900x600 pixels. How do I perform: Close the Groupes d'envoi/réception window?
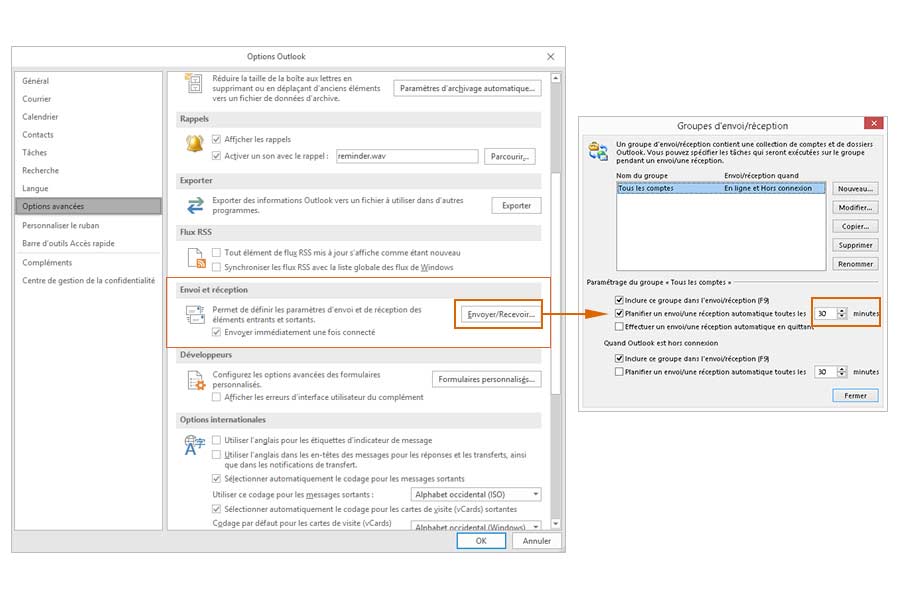click(x=874, y=123)
